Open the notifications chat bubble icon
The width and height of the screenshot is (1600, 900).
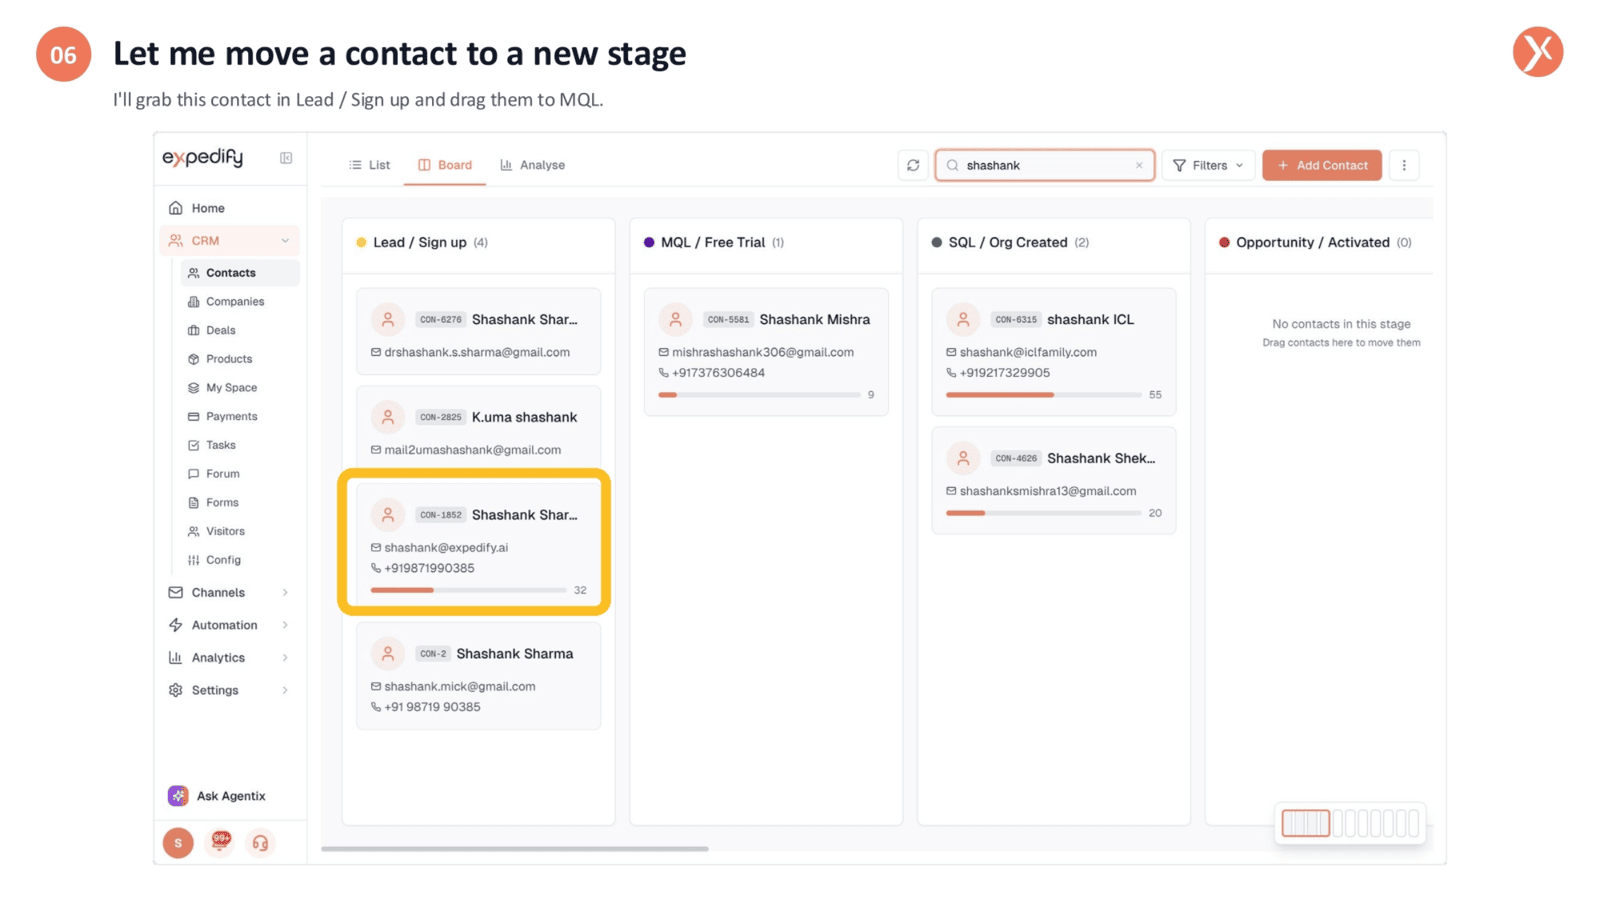click(220, 842)
